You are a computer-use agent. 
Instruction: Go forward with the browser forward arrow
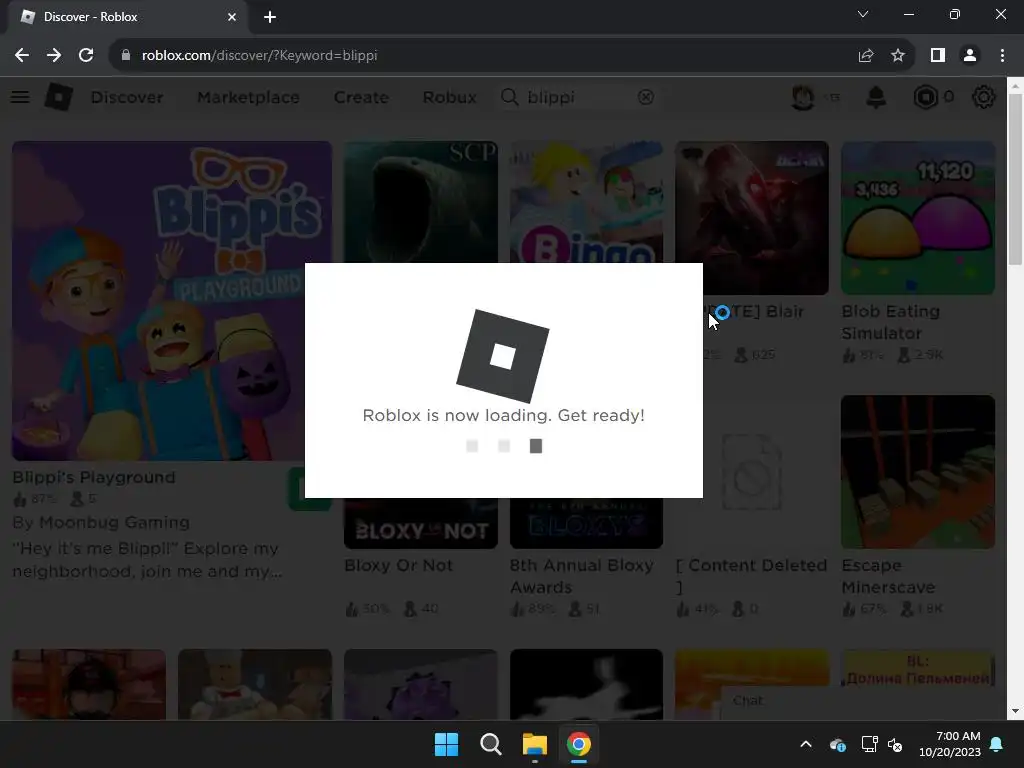(x=54, y=56)
